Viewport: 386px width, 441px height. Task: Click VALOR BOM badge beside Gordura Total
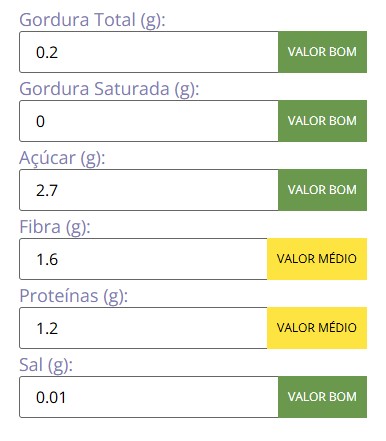(322, 52)
